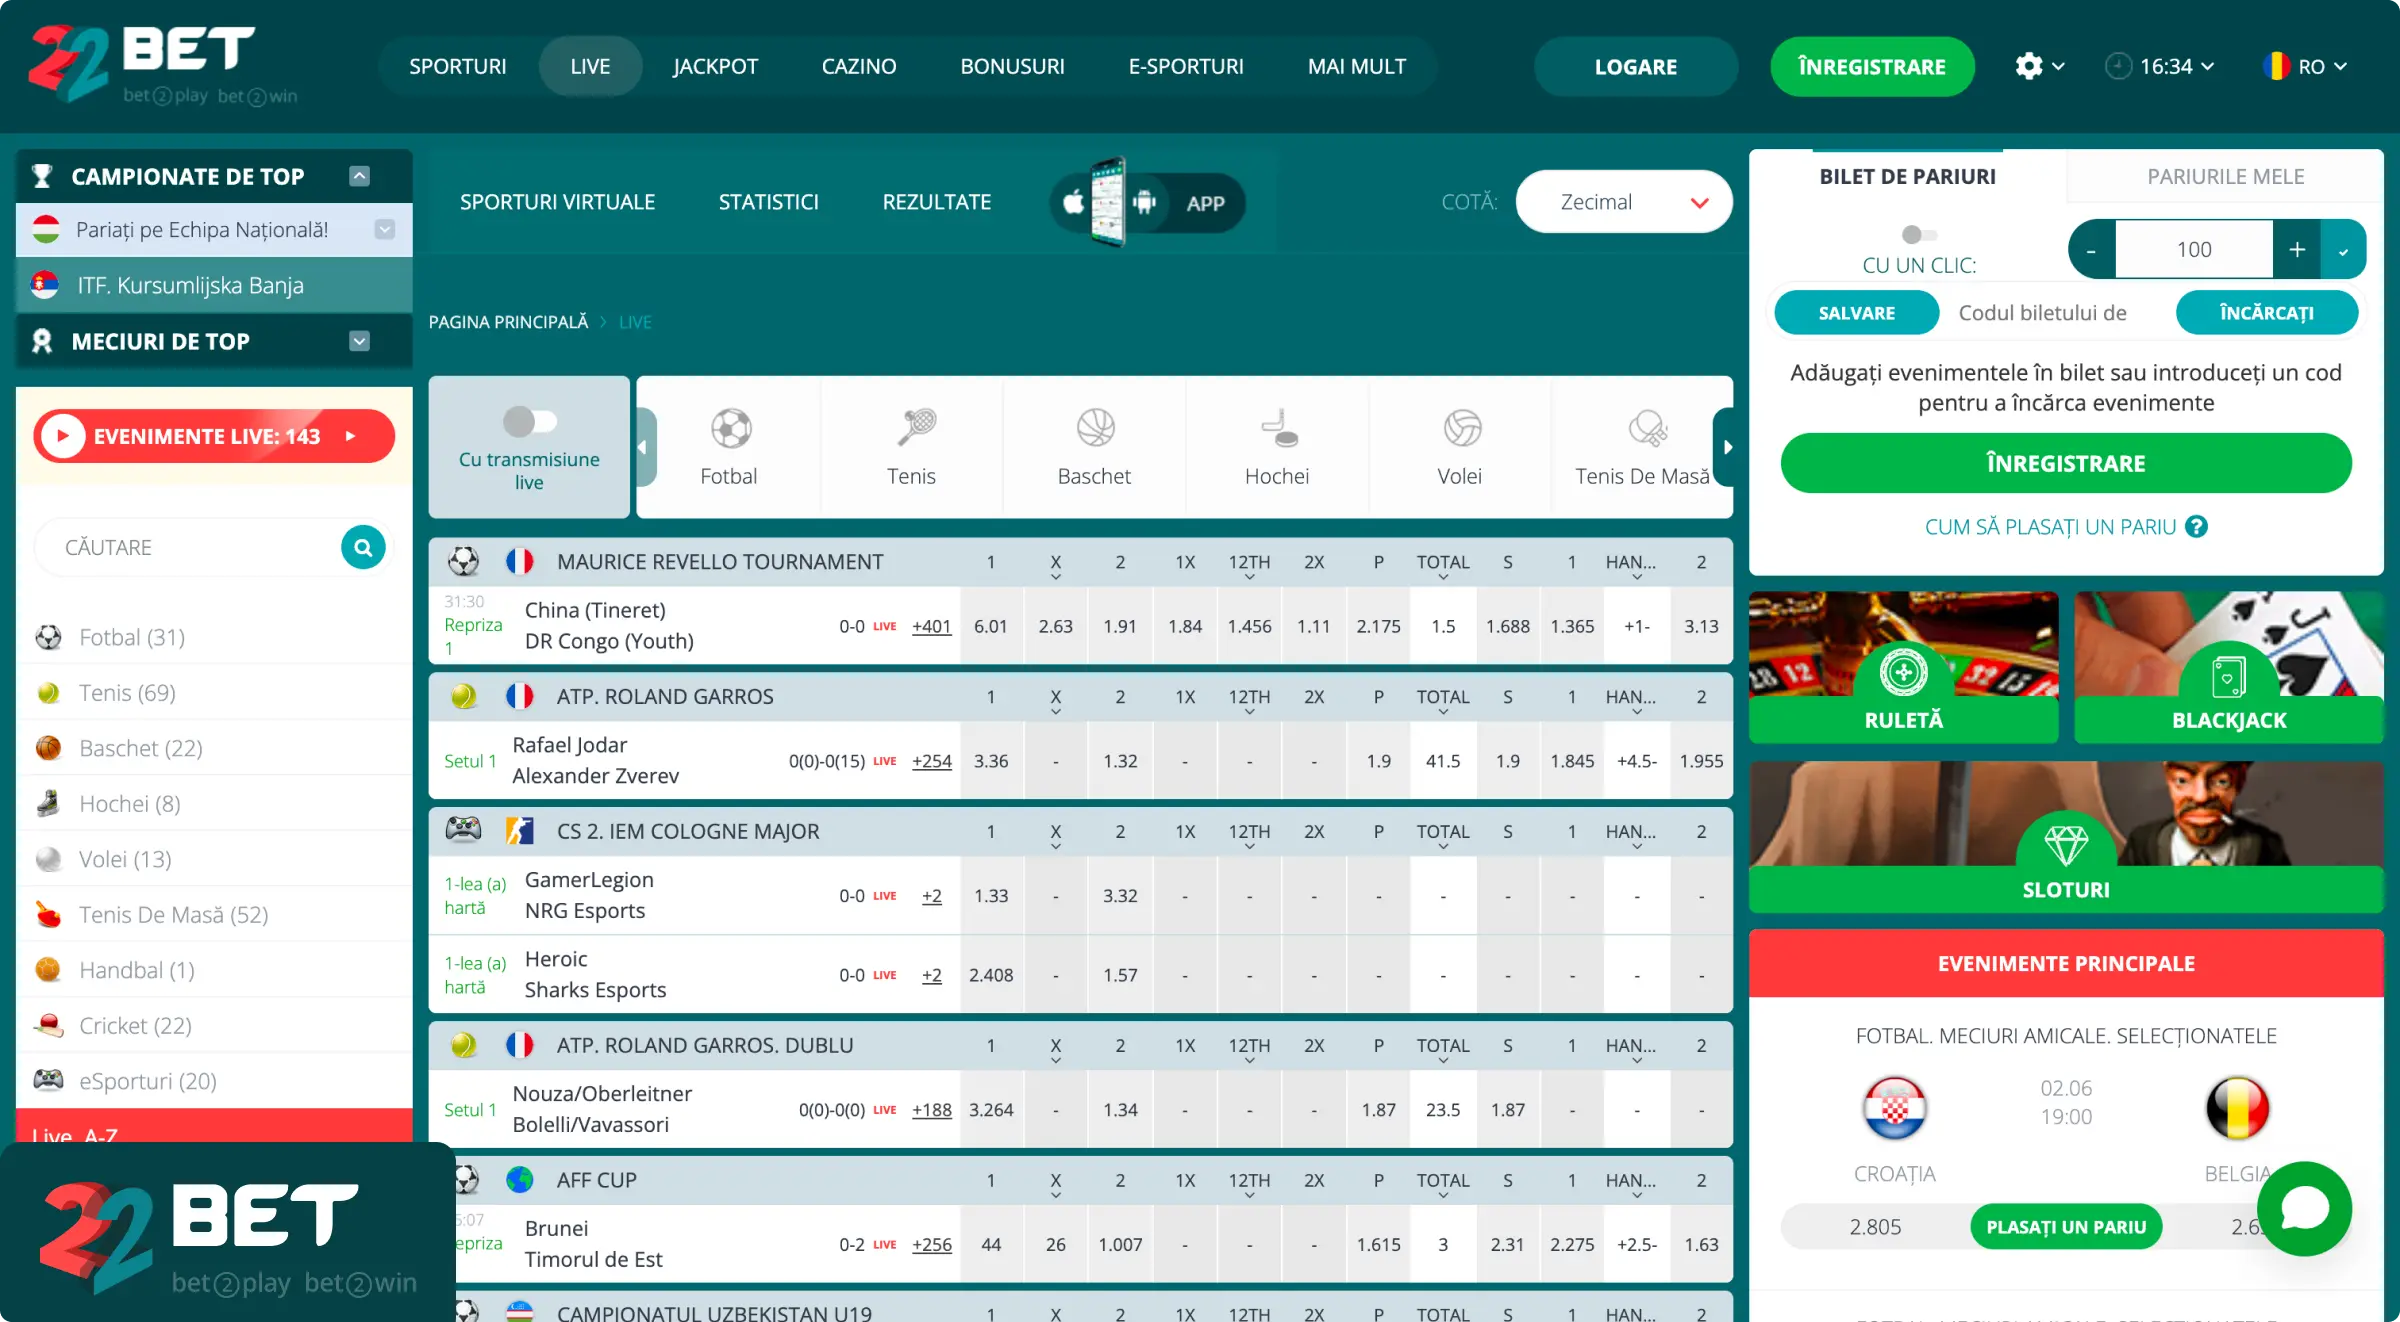The height and width of the screenshot is (1322, 2400).
Task: Open the time zone 16:34 dropdown
Action: pos(2160,66)
